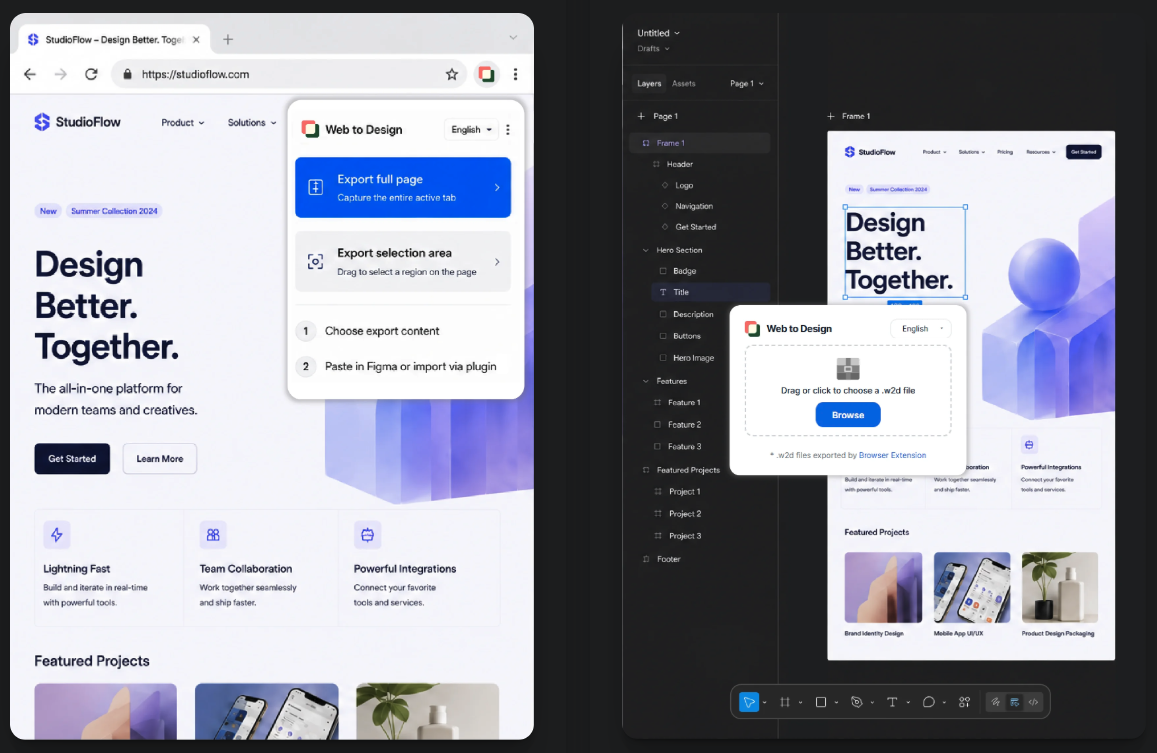Click the browser forward arrow
Image resolution: width=1157 pixels, height=753 pixels.
(61, 74)
